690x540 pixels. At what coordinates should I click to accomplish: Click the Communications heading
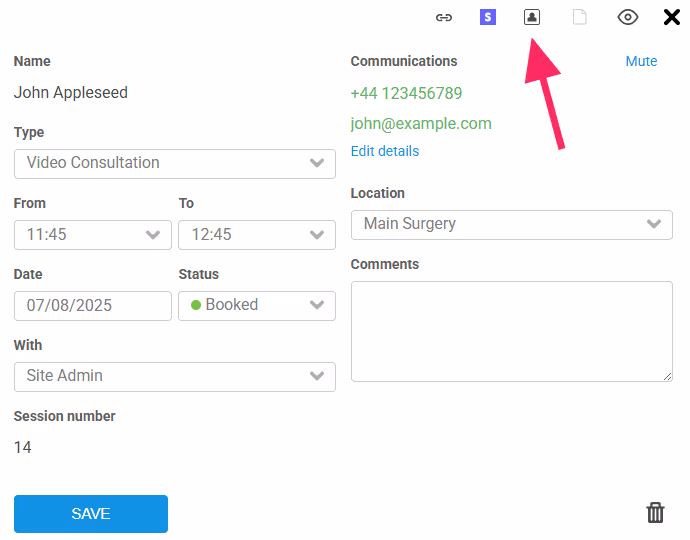coord(404,61)
